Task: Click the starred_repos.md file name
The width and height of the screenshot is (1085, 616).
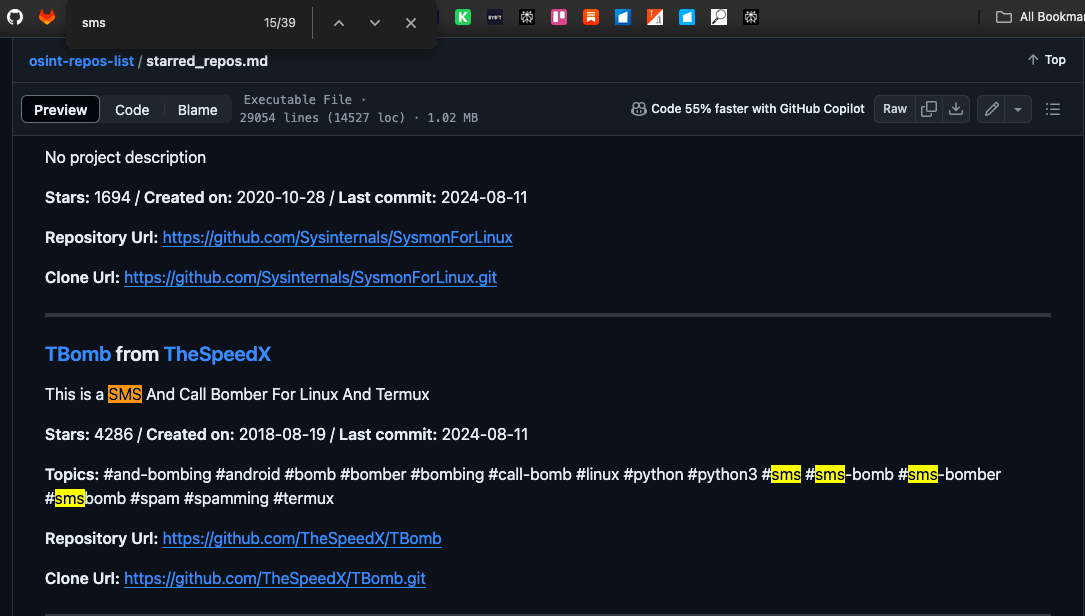Action: (x=207, y=61)
